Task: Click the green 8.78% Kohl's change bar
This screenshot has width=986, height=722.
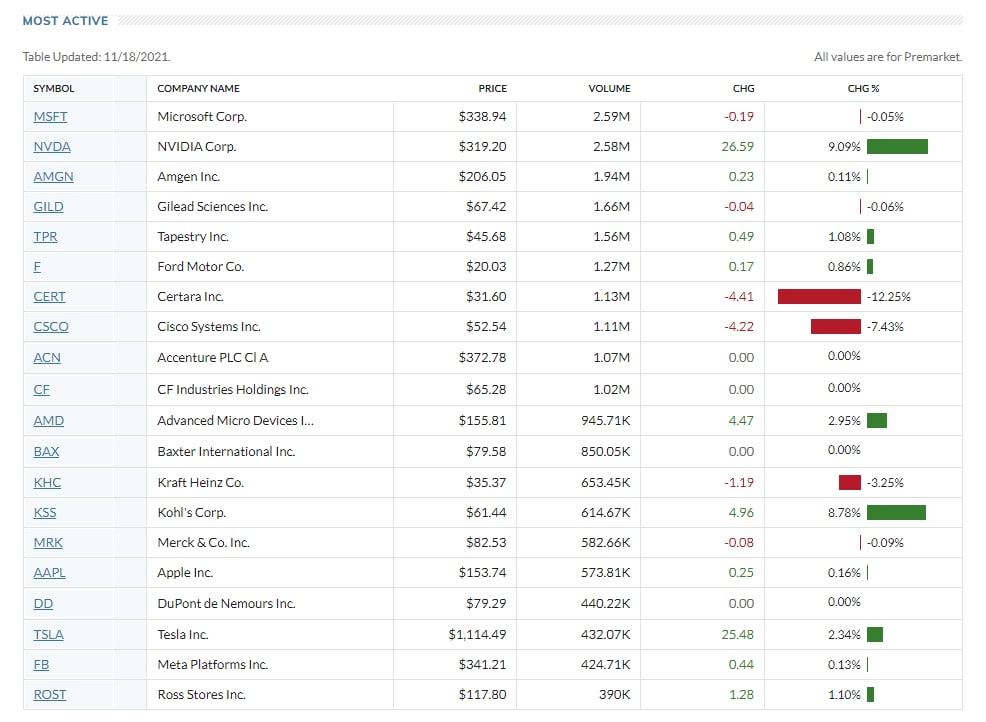Action: (896, 513)
